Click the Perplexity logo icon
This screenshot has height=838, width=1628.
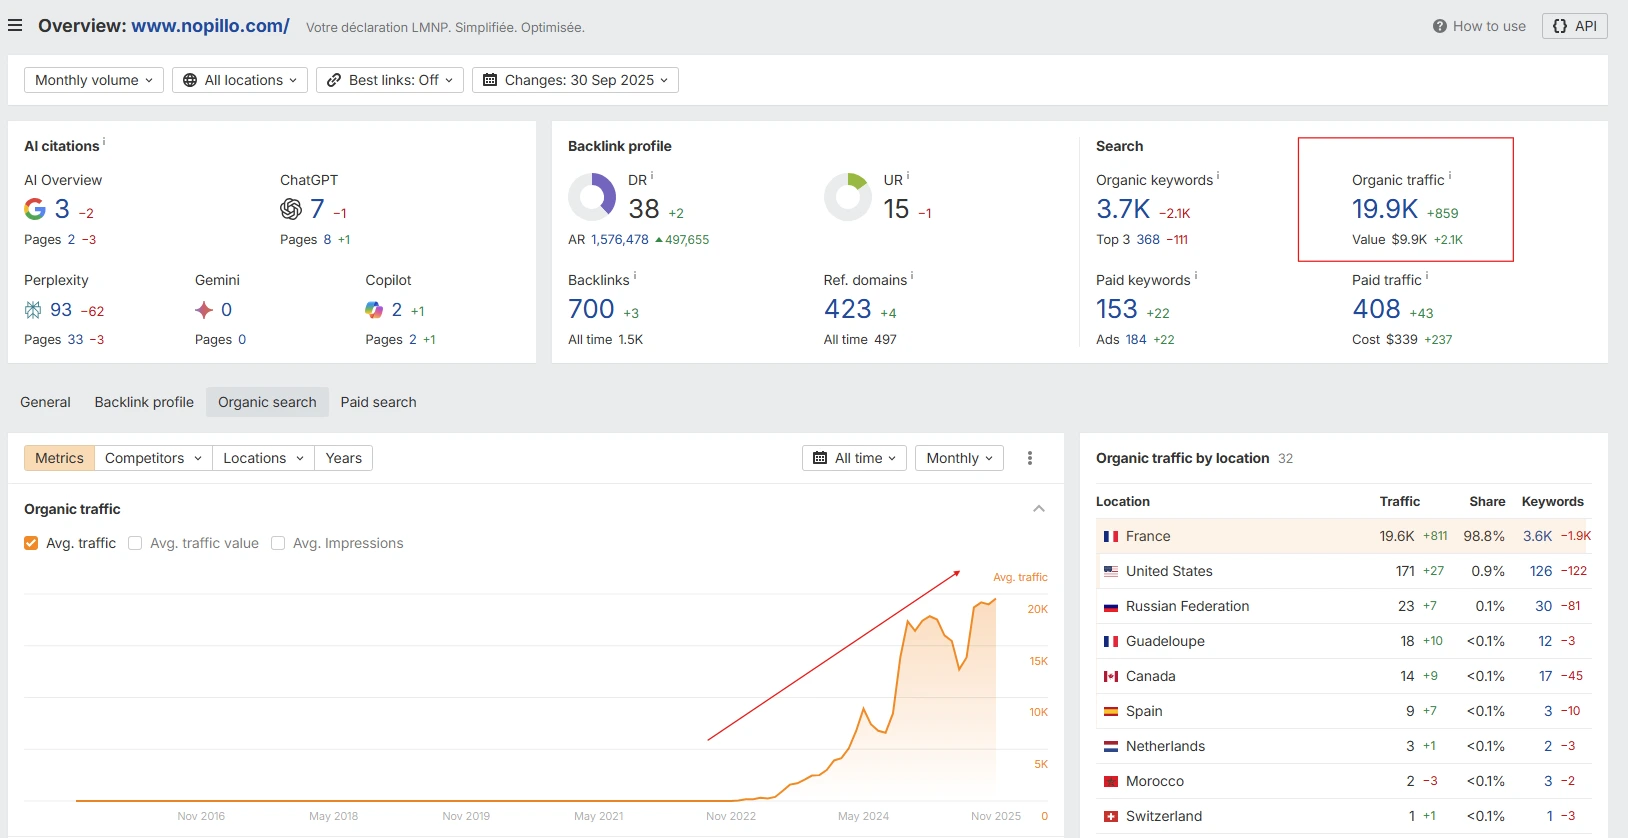pyautogui.click(x=33, y=310)
